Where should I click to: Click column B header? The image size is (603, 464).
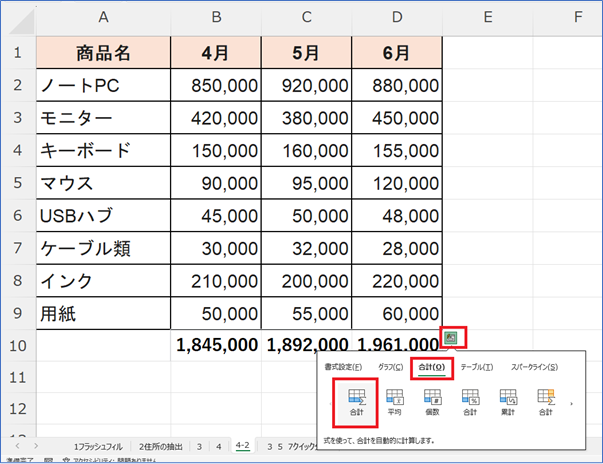[x=215, y=17]
